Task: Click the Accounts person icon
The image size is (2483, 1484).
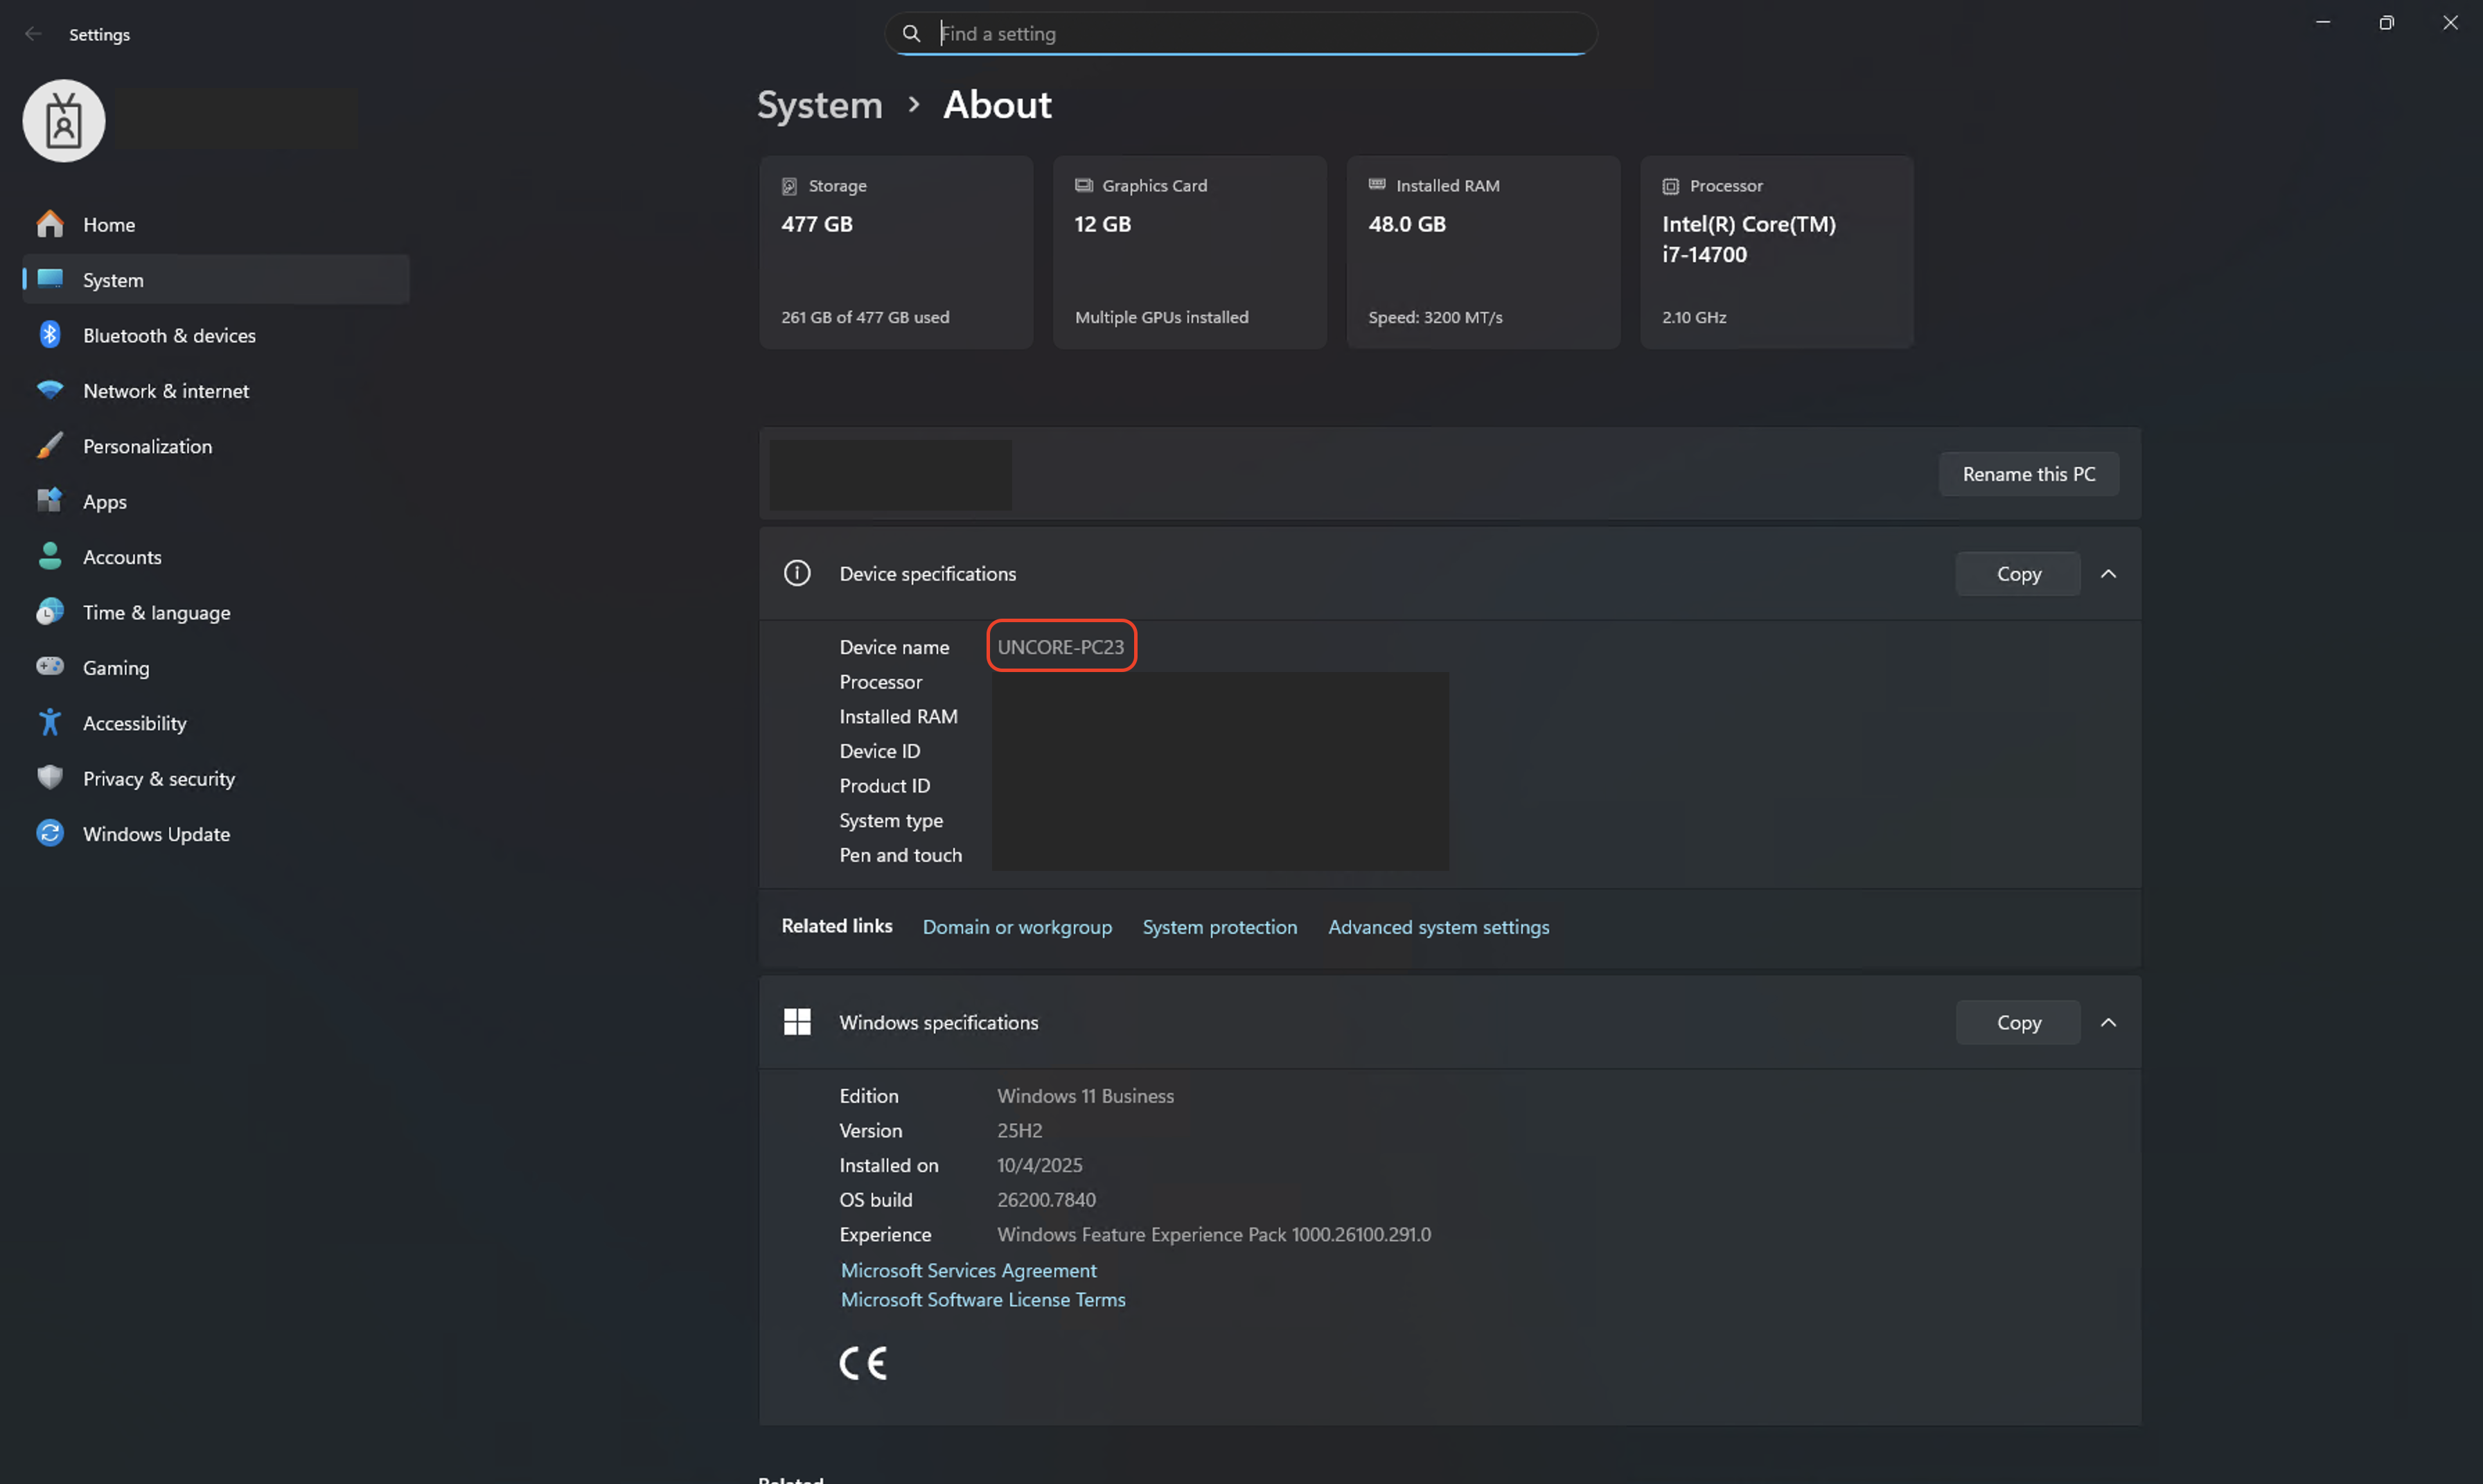Action: pyautogui.click(x=50, y=556)
